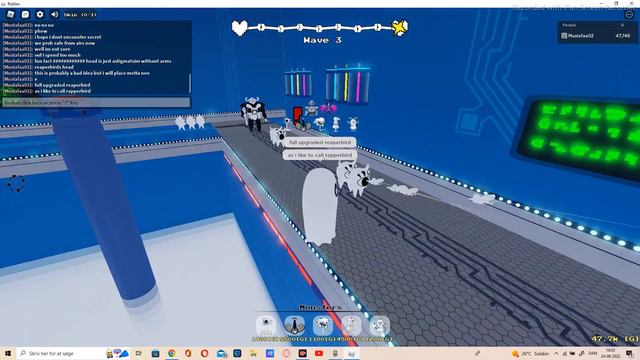Open game settings gear icon
640x360 pixels.
[40, 14]
